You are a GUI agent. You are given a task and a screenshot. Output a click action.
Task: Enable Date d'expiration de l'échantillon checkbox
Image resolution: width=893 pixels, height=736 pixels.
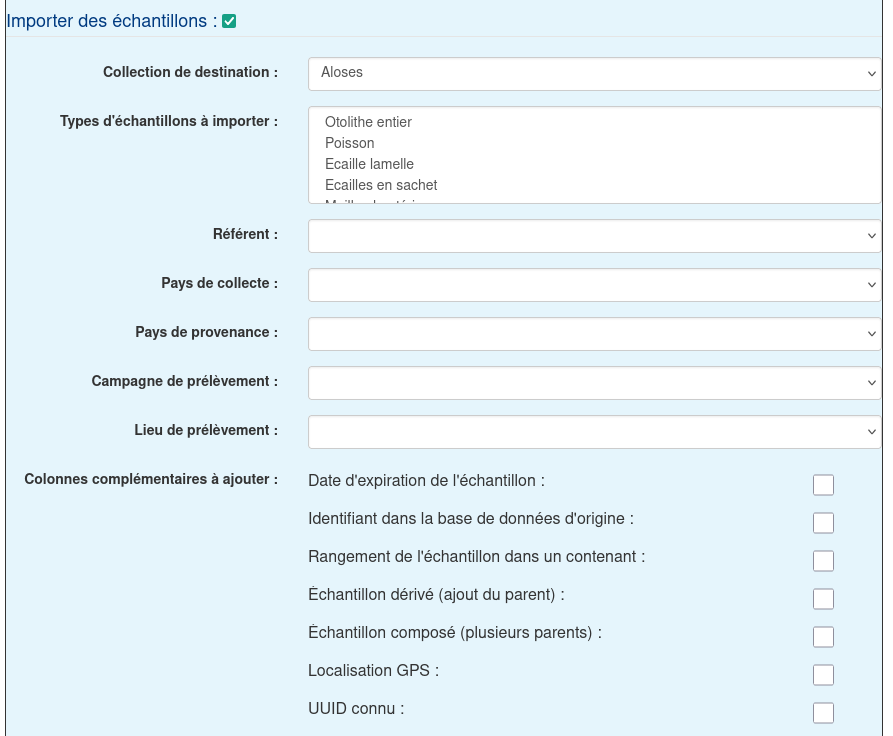[x=823, y=485]
